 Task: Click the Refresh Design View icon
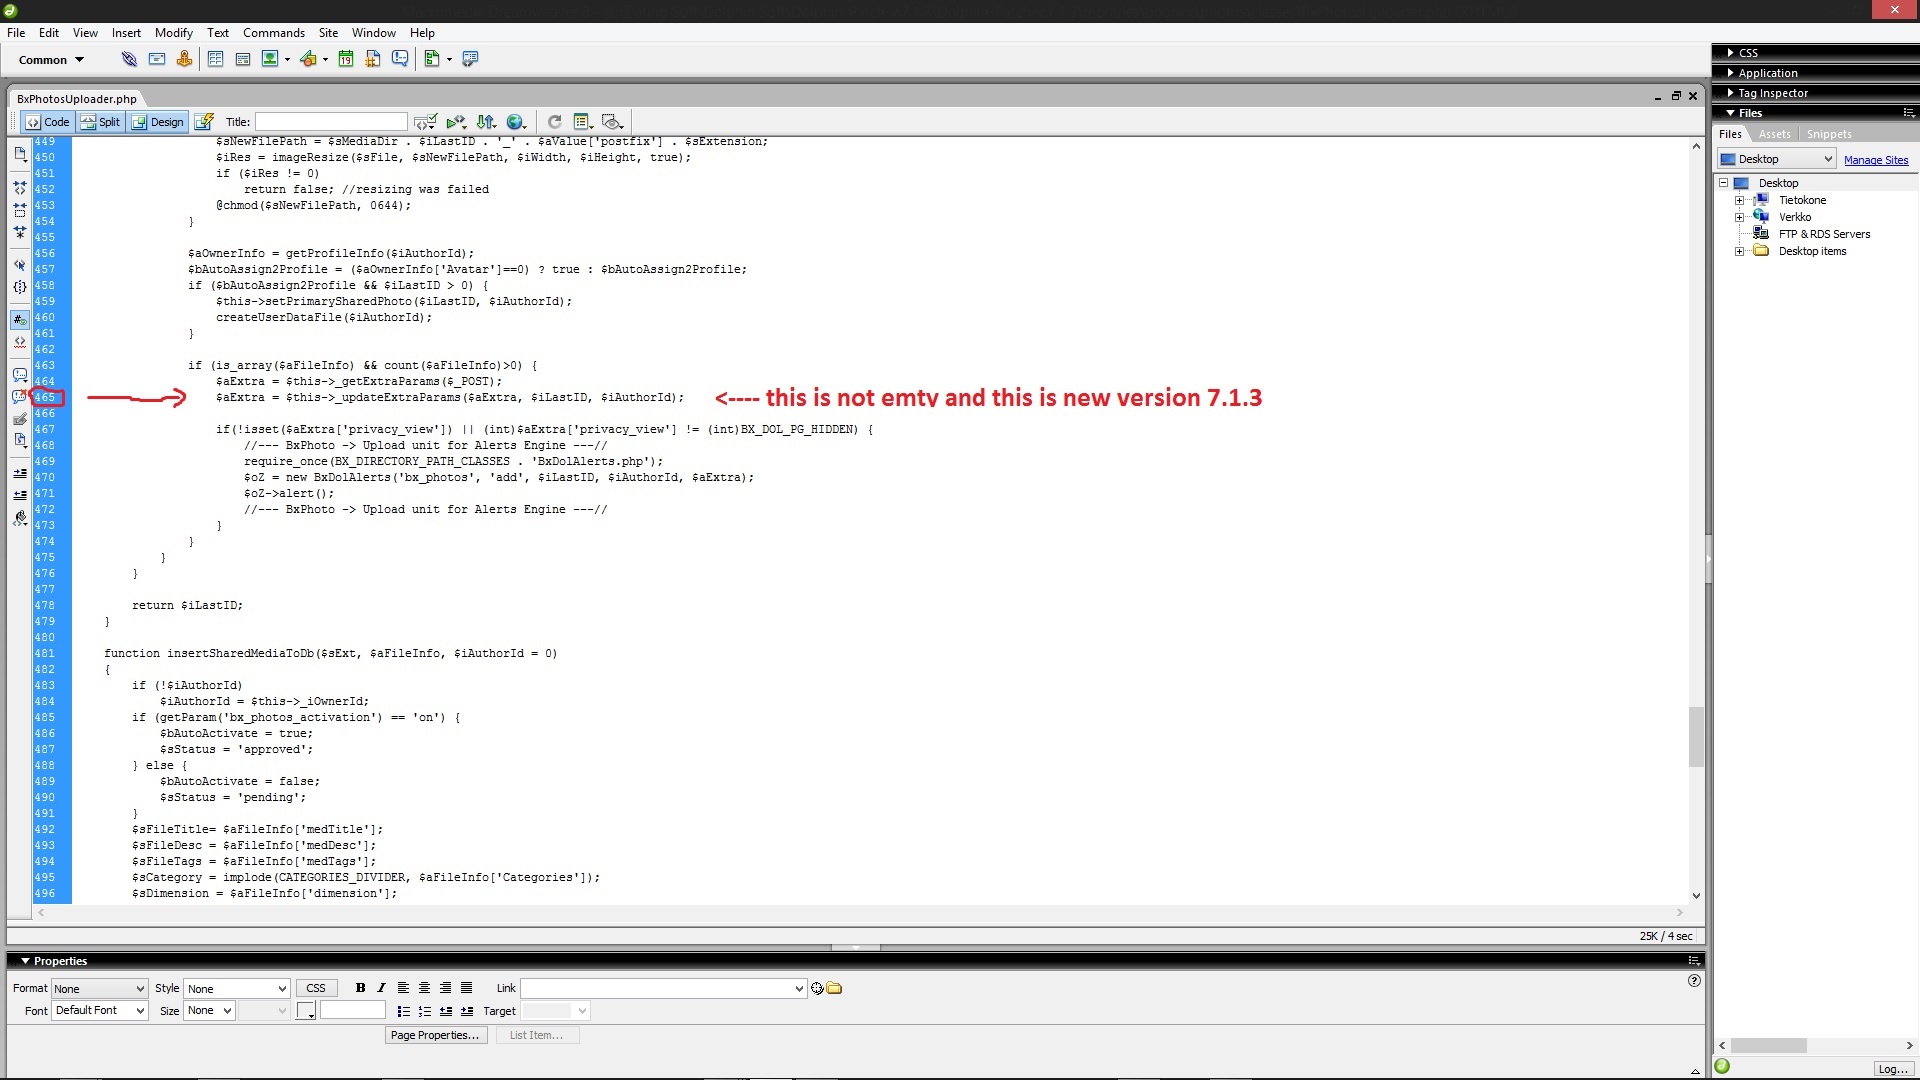[554, 122]
